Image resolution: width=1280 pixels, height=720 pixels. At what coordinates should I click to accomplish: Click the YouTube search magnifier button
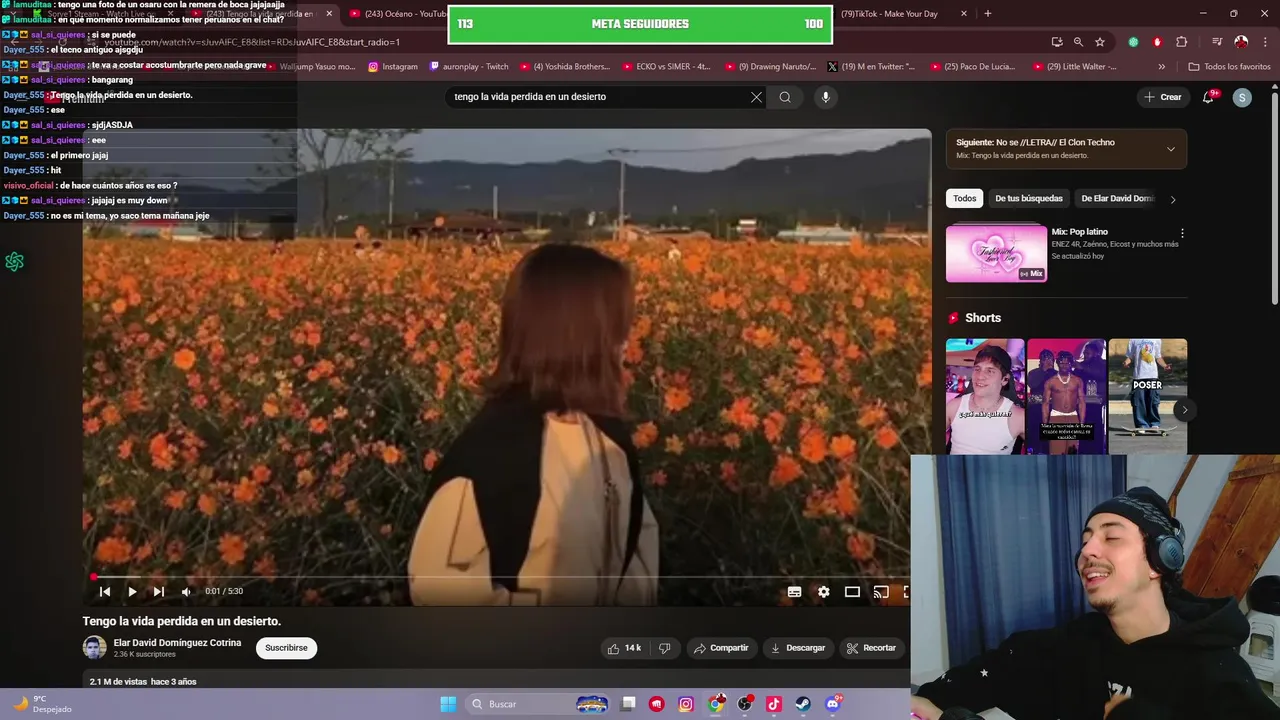(785, 97)
